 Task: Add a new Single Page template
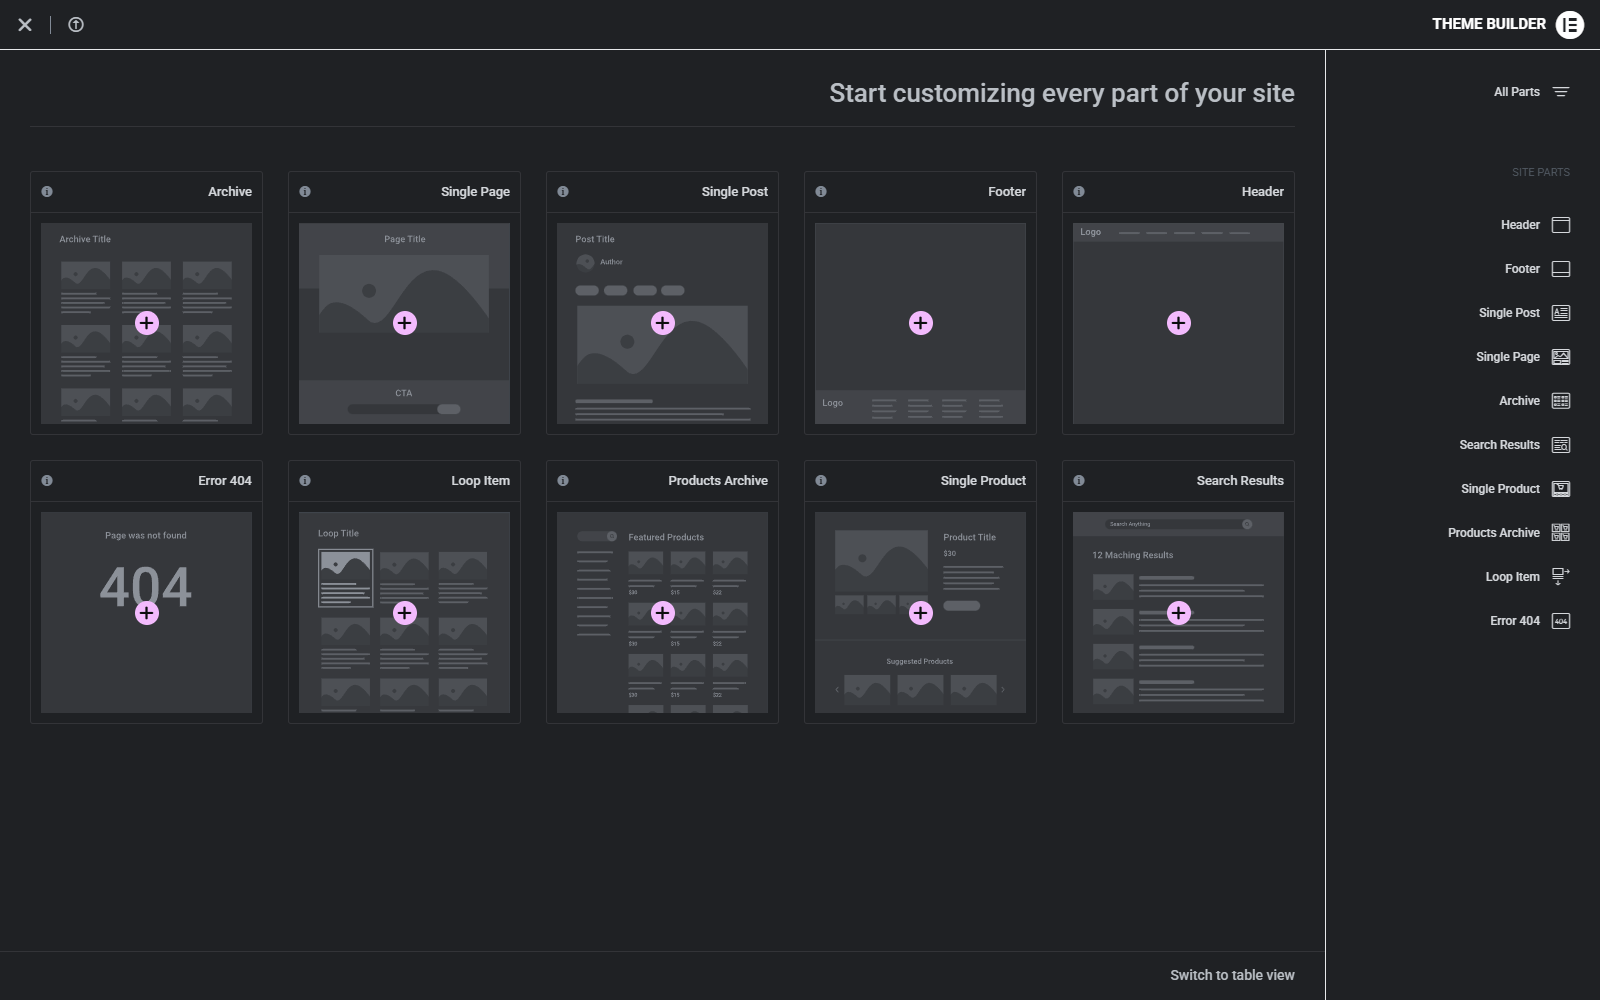pyautogui.click(x=405, y=323)
